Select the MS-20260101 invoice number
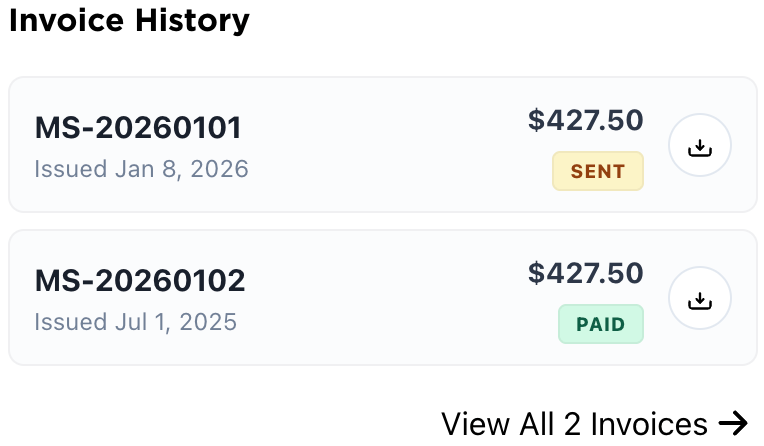Image resolution: width=764 pixels, height=446 pixels. click(138, 128)
